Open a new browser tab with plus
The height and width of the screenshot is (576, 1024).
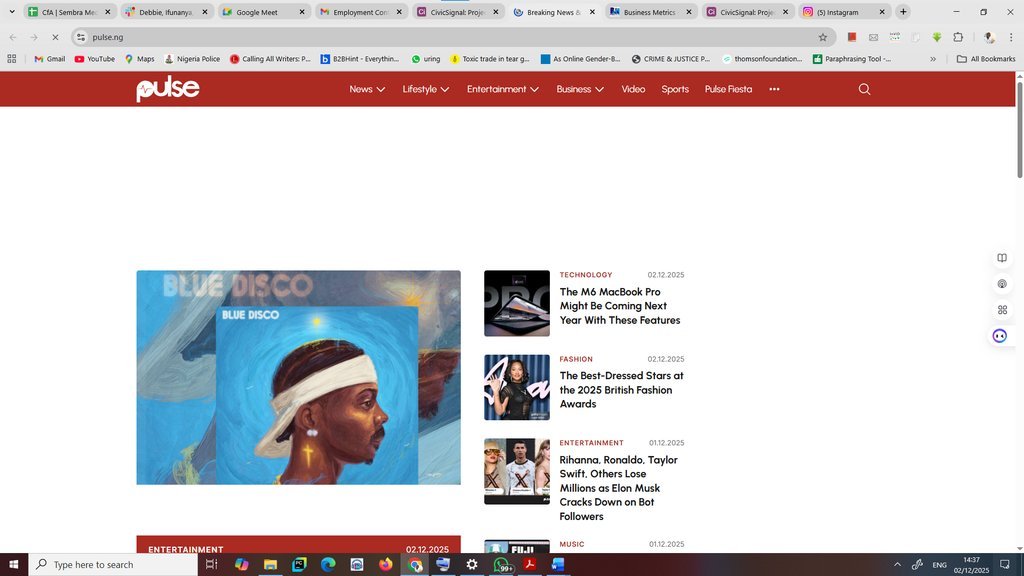(x=903, y=12)
